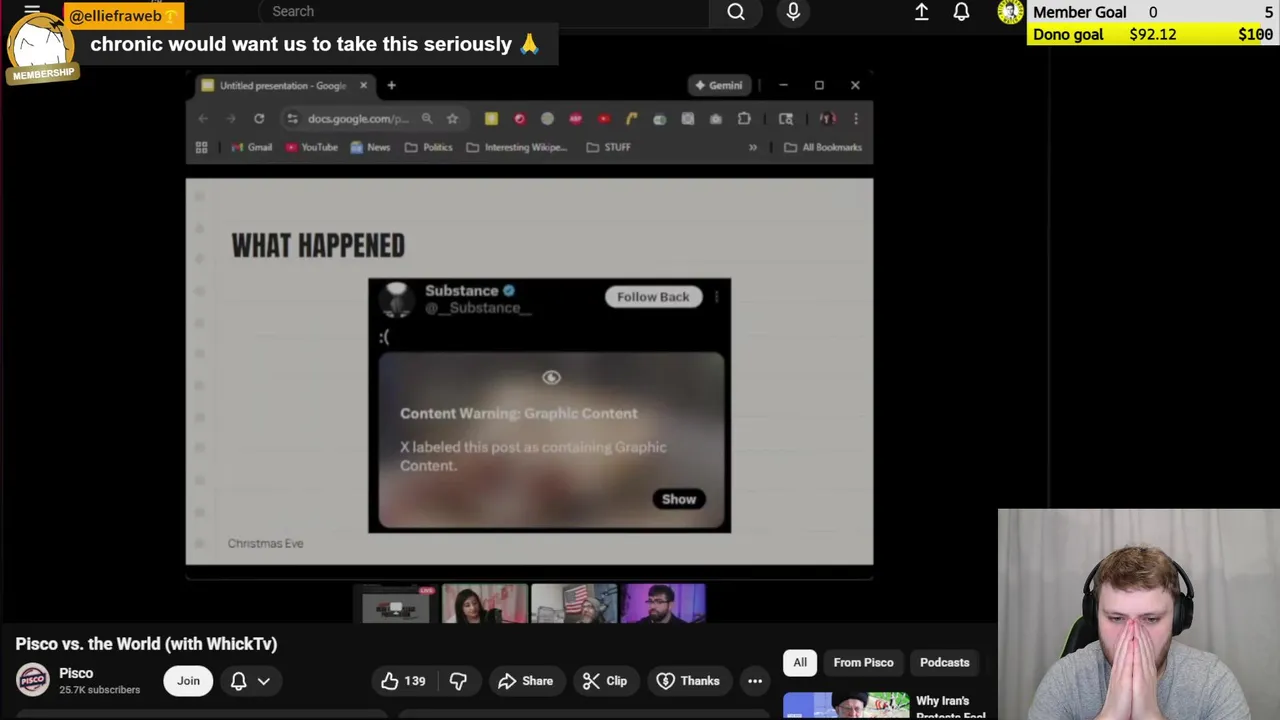The height and width of the screenshot is (720, 1280).
Task: Click the Follow Back button on tweet
Action: point(653,297)
